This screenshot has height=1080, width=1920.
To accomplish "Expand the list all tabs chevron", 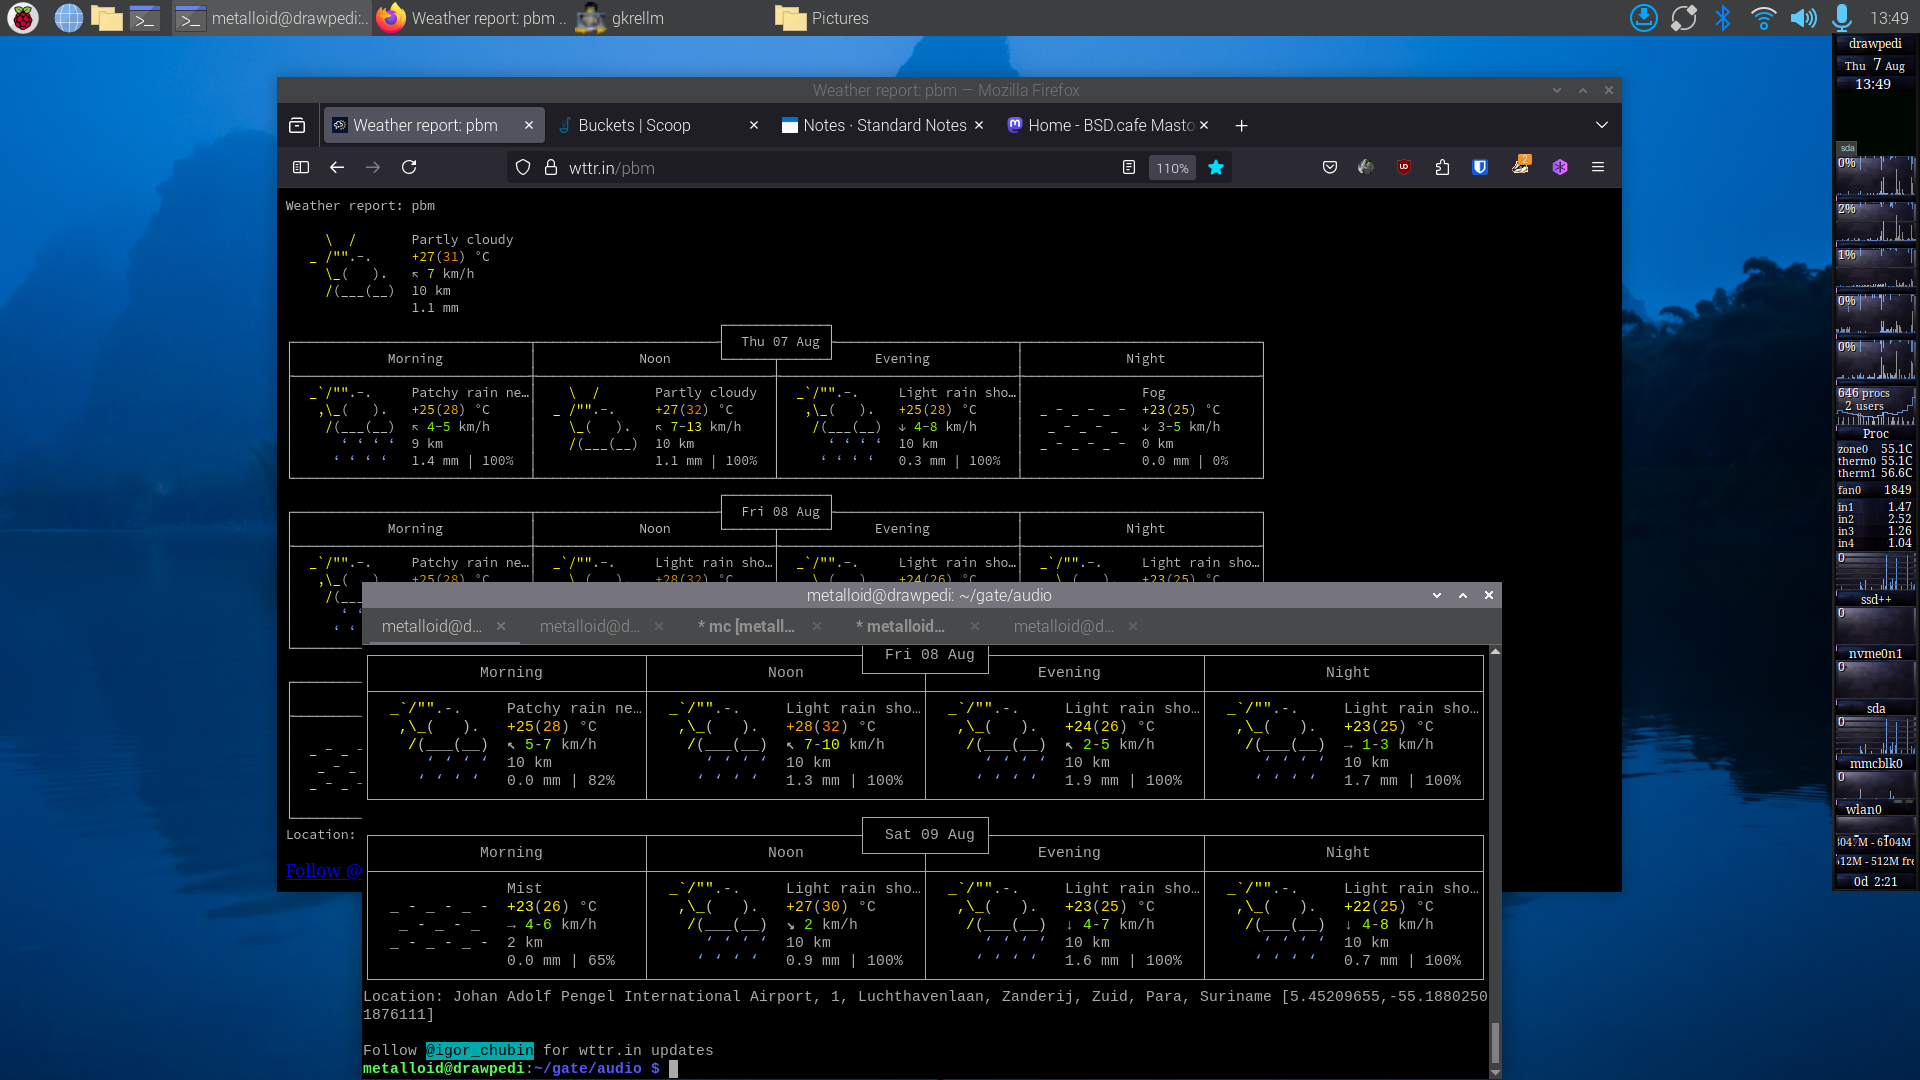I will [x=1602, y=126].
